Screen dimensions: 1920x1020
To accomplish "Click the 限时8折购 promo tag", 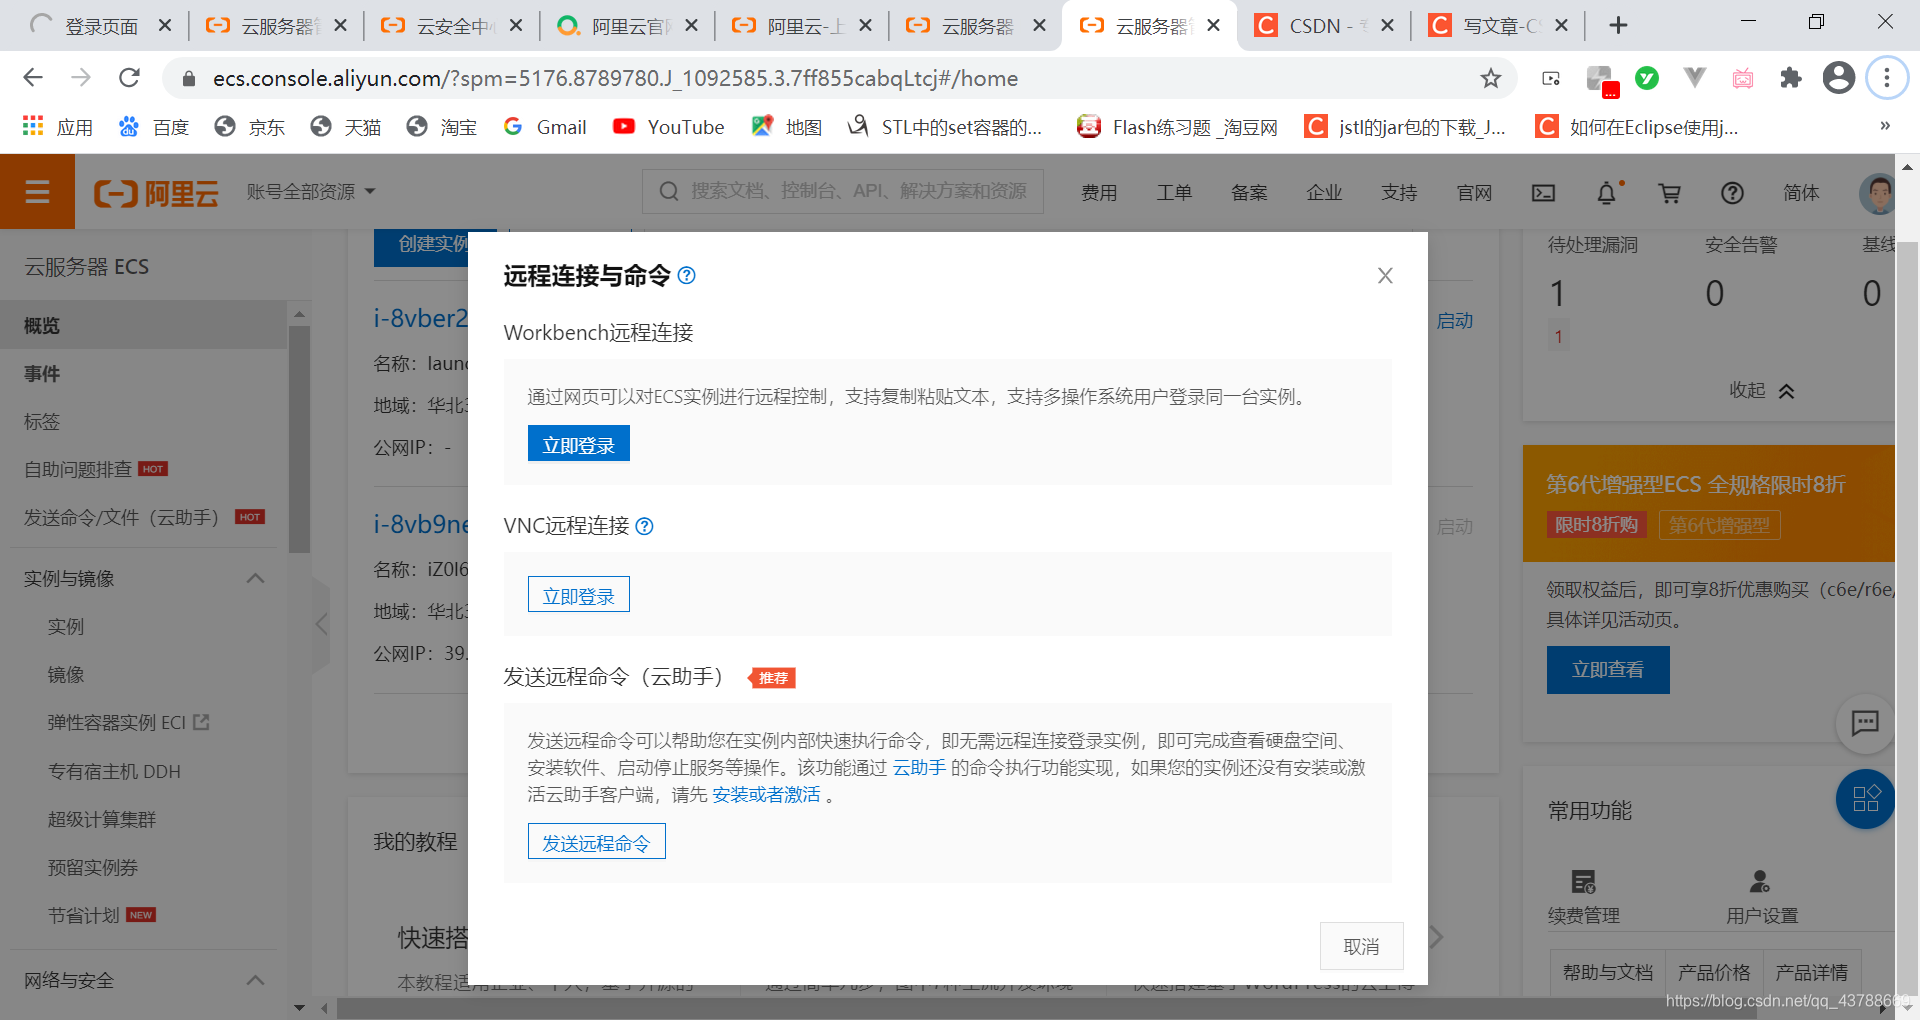I will pyautogui.click(x=1596, y=524).
